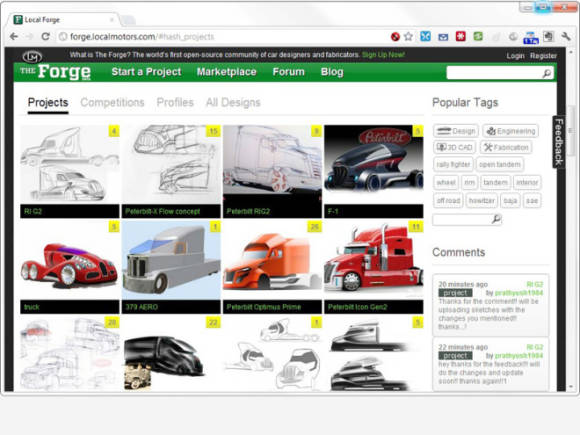The width and height of the screenshot is (580, 435).
Task: Switch to the Competitions tab
Action: click(x=112, y=102)
